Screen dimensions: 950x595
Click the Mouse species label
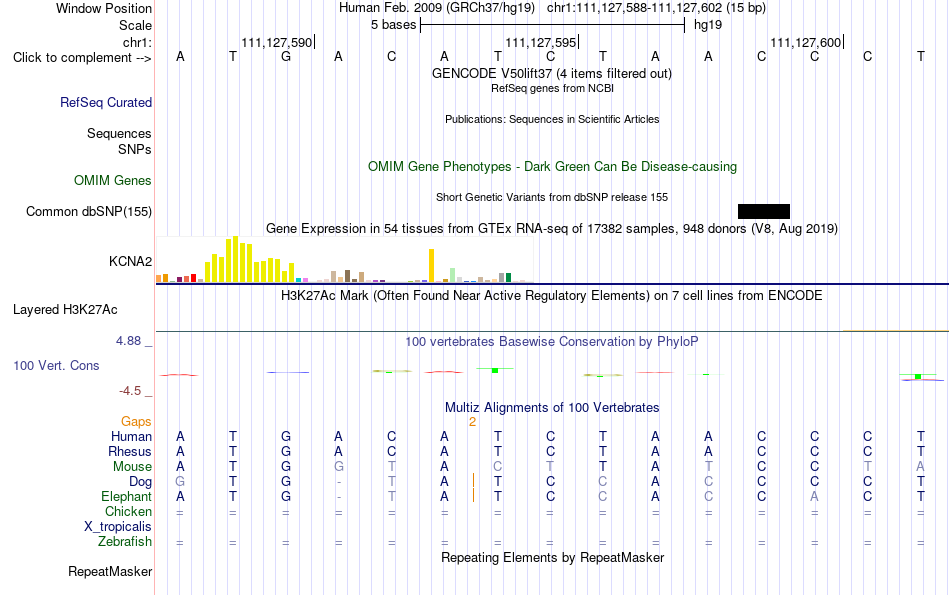coord(132,467)
